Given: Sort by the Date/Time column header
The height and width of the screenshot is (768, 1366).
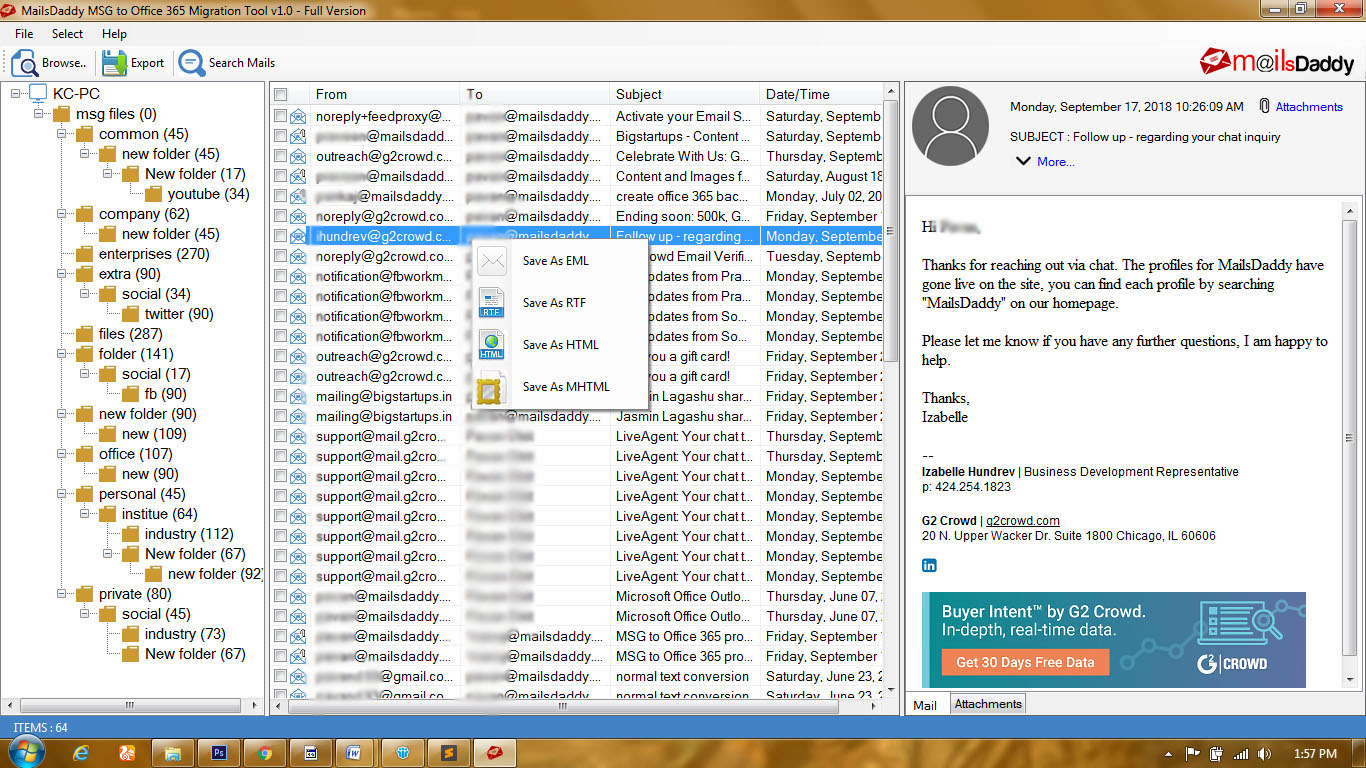Looking at the screenshot, I should pos(821,94).
